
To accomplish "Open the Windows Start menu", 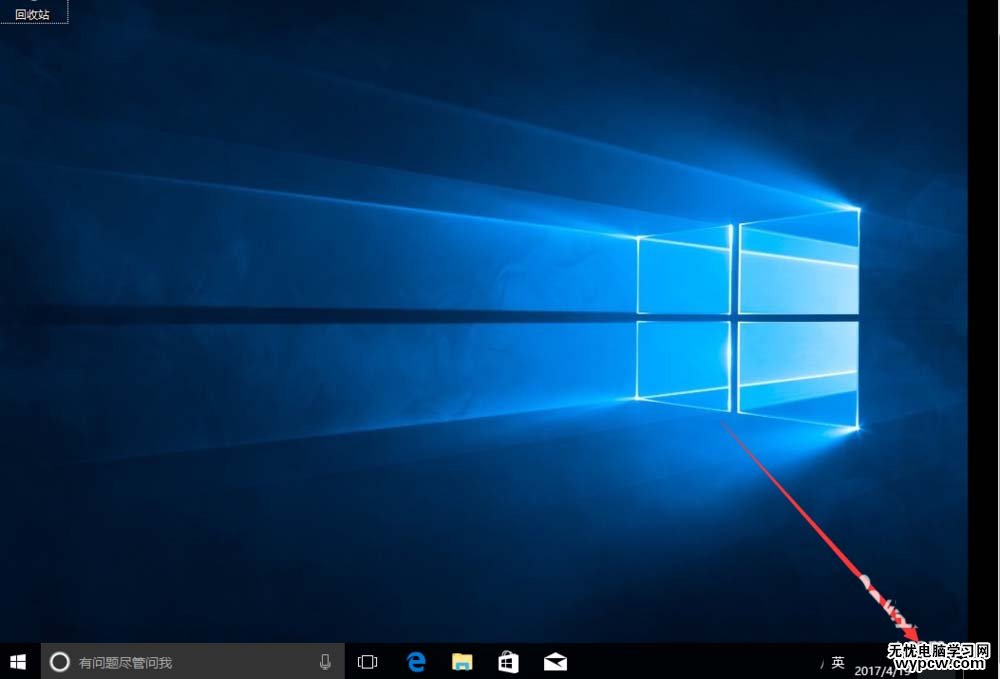I will click(18, 662).
